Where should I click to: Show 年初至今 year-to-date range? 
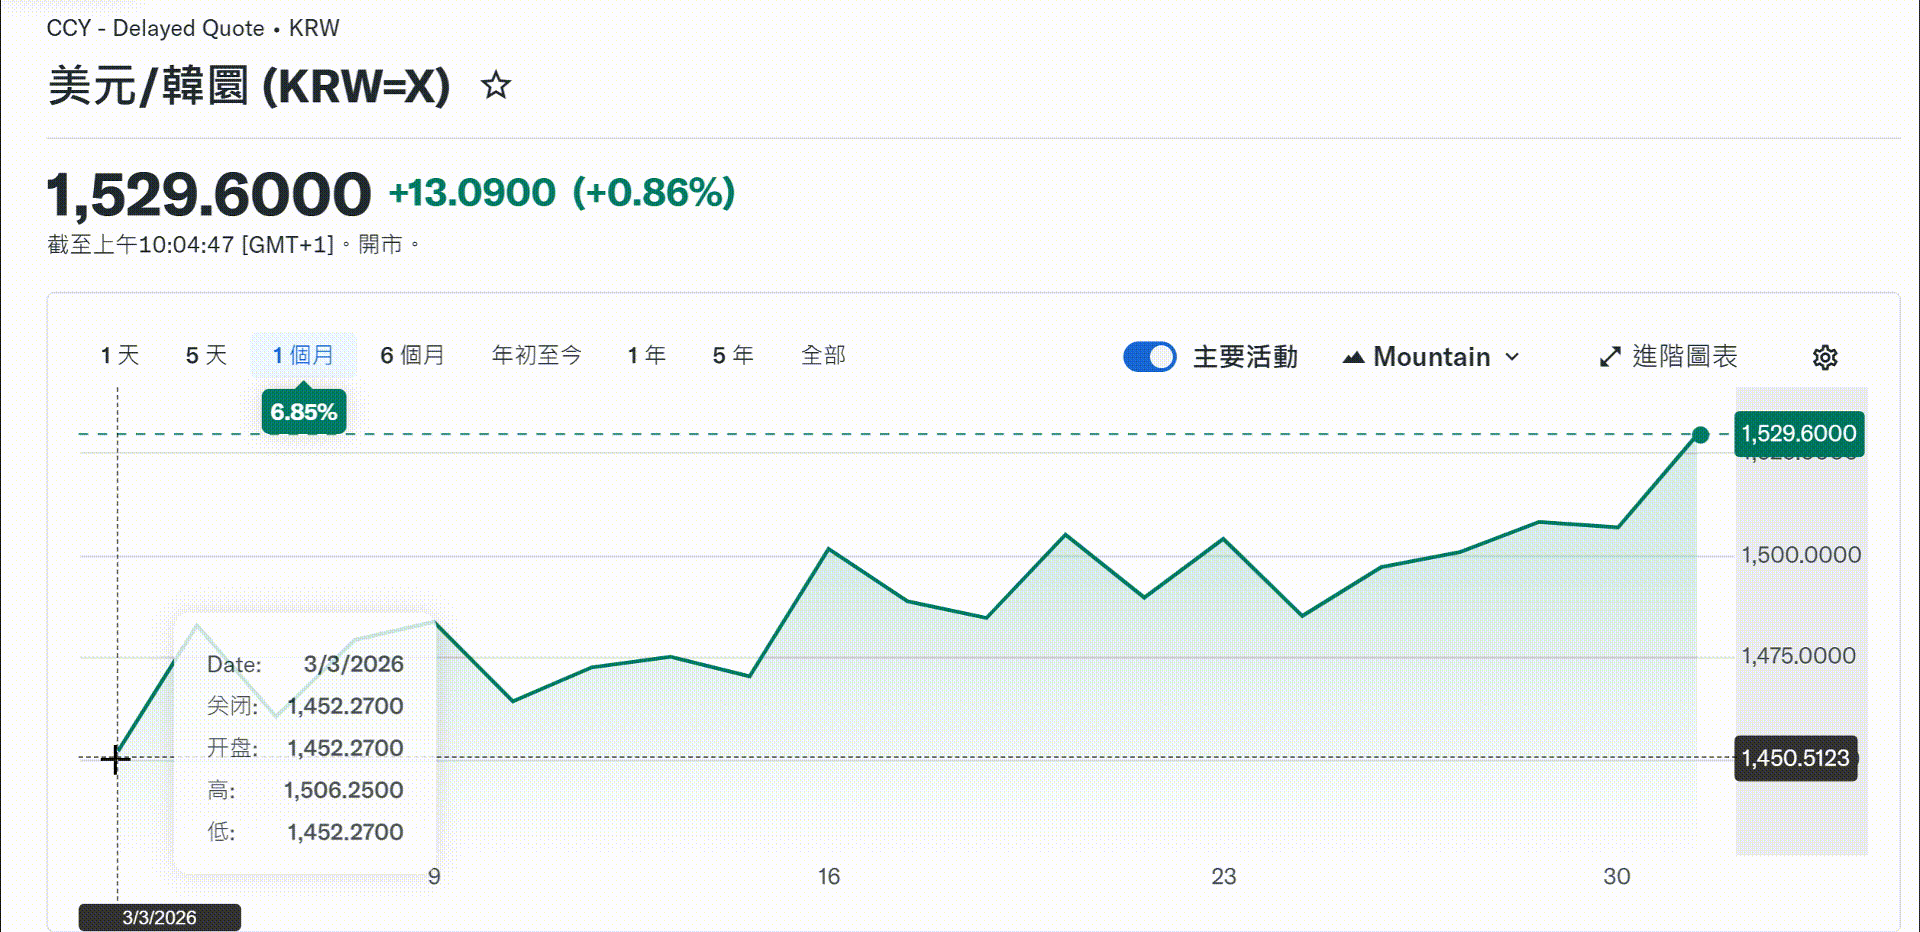click(x=536, y=355)
